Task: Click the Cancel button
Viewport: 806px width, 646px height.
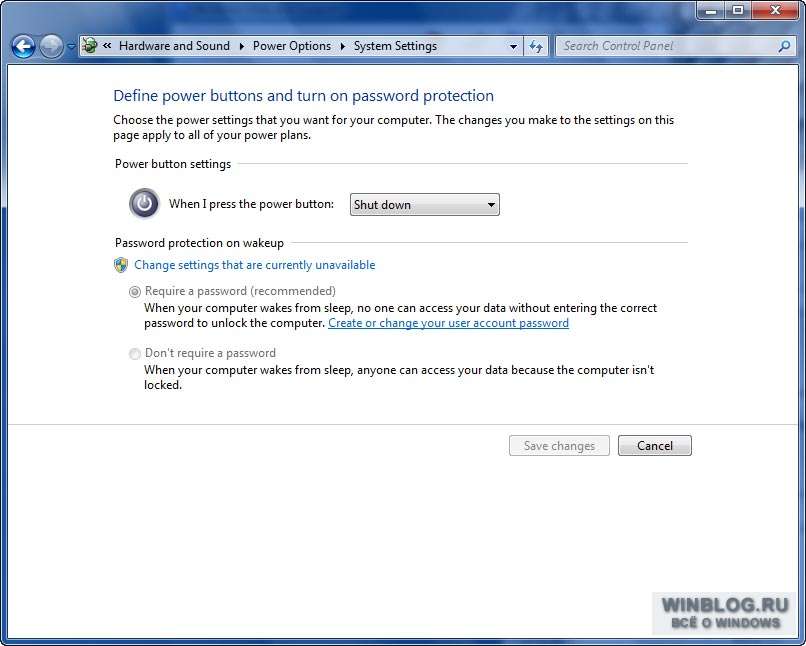Action: click(x=655, y=446)
